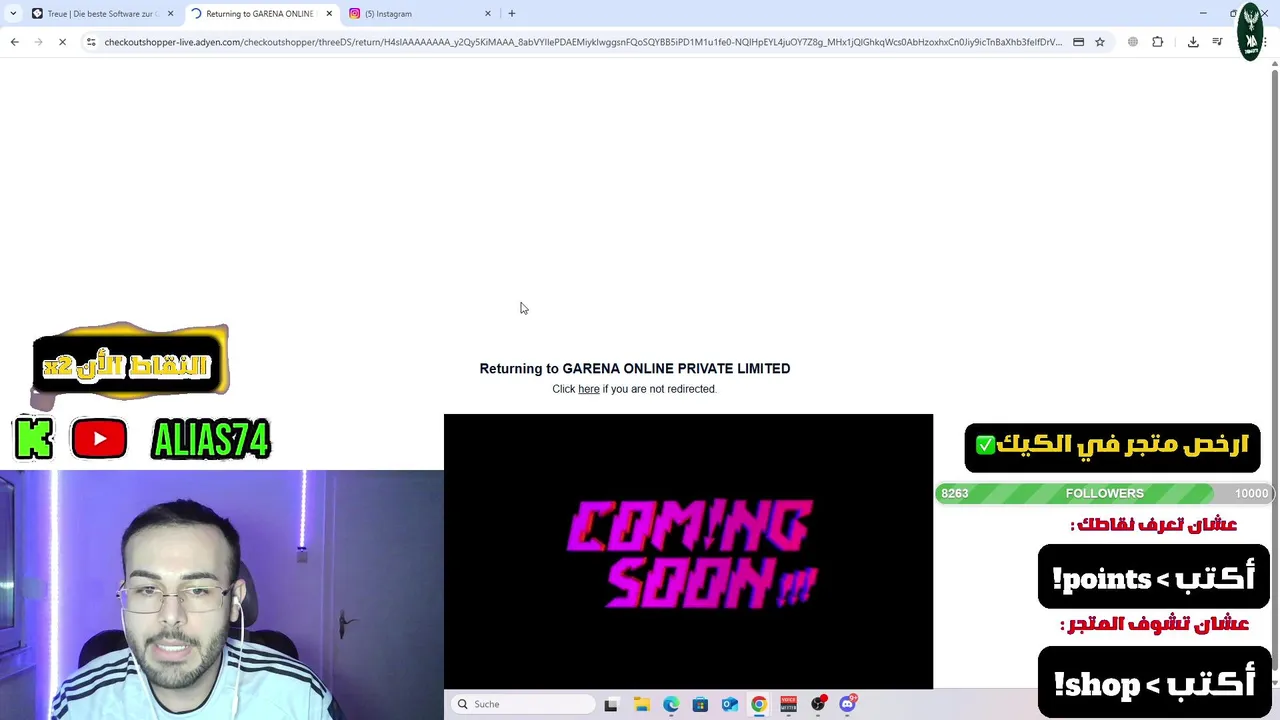Close the Treue tab
Screen dimensions: 1280x720
pyautogui.click(x=170, y=14)
